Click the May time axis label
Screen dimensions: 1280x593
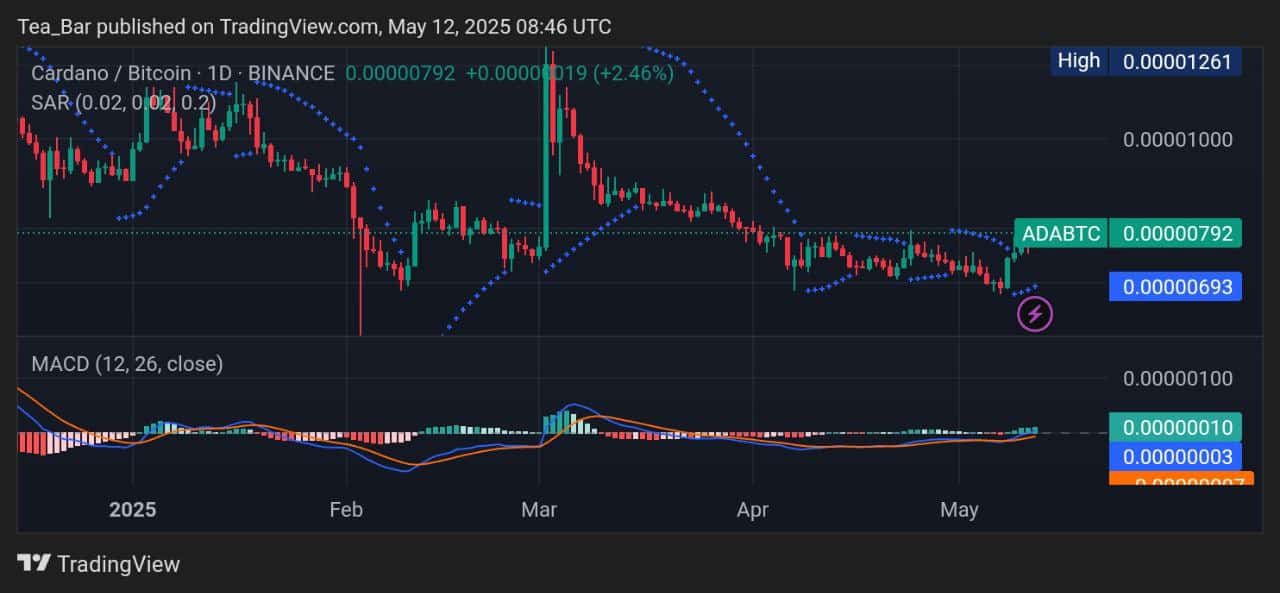pos(959,510)
